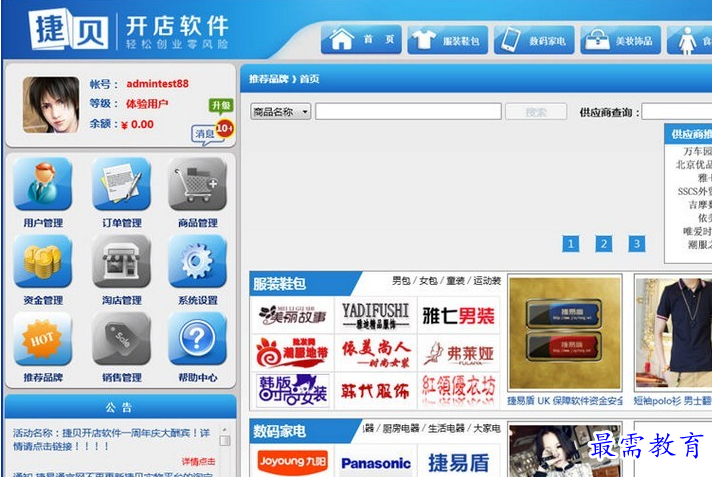This screenshot has height=477, width=712.
Task: Click 童装 category link
Action: point(455,281)
